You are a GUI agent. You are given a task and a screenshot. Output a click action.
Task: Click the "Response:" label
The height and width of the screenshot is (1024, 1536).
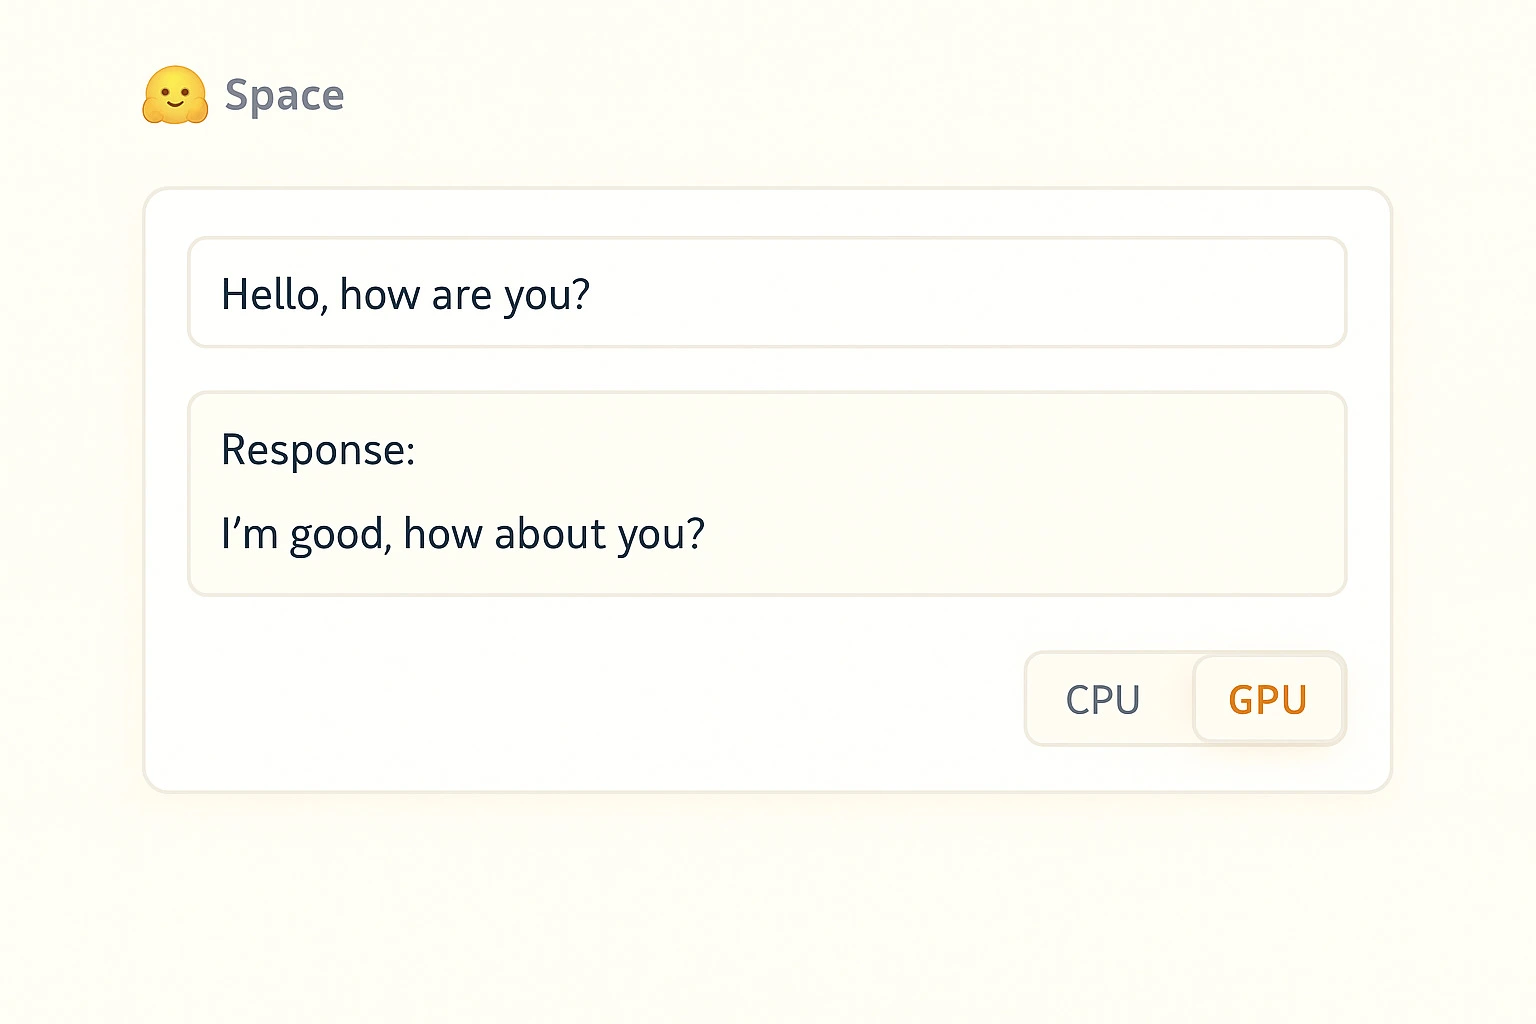318,450
